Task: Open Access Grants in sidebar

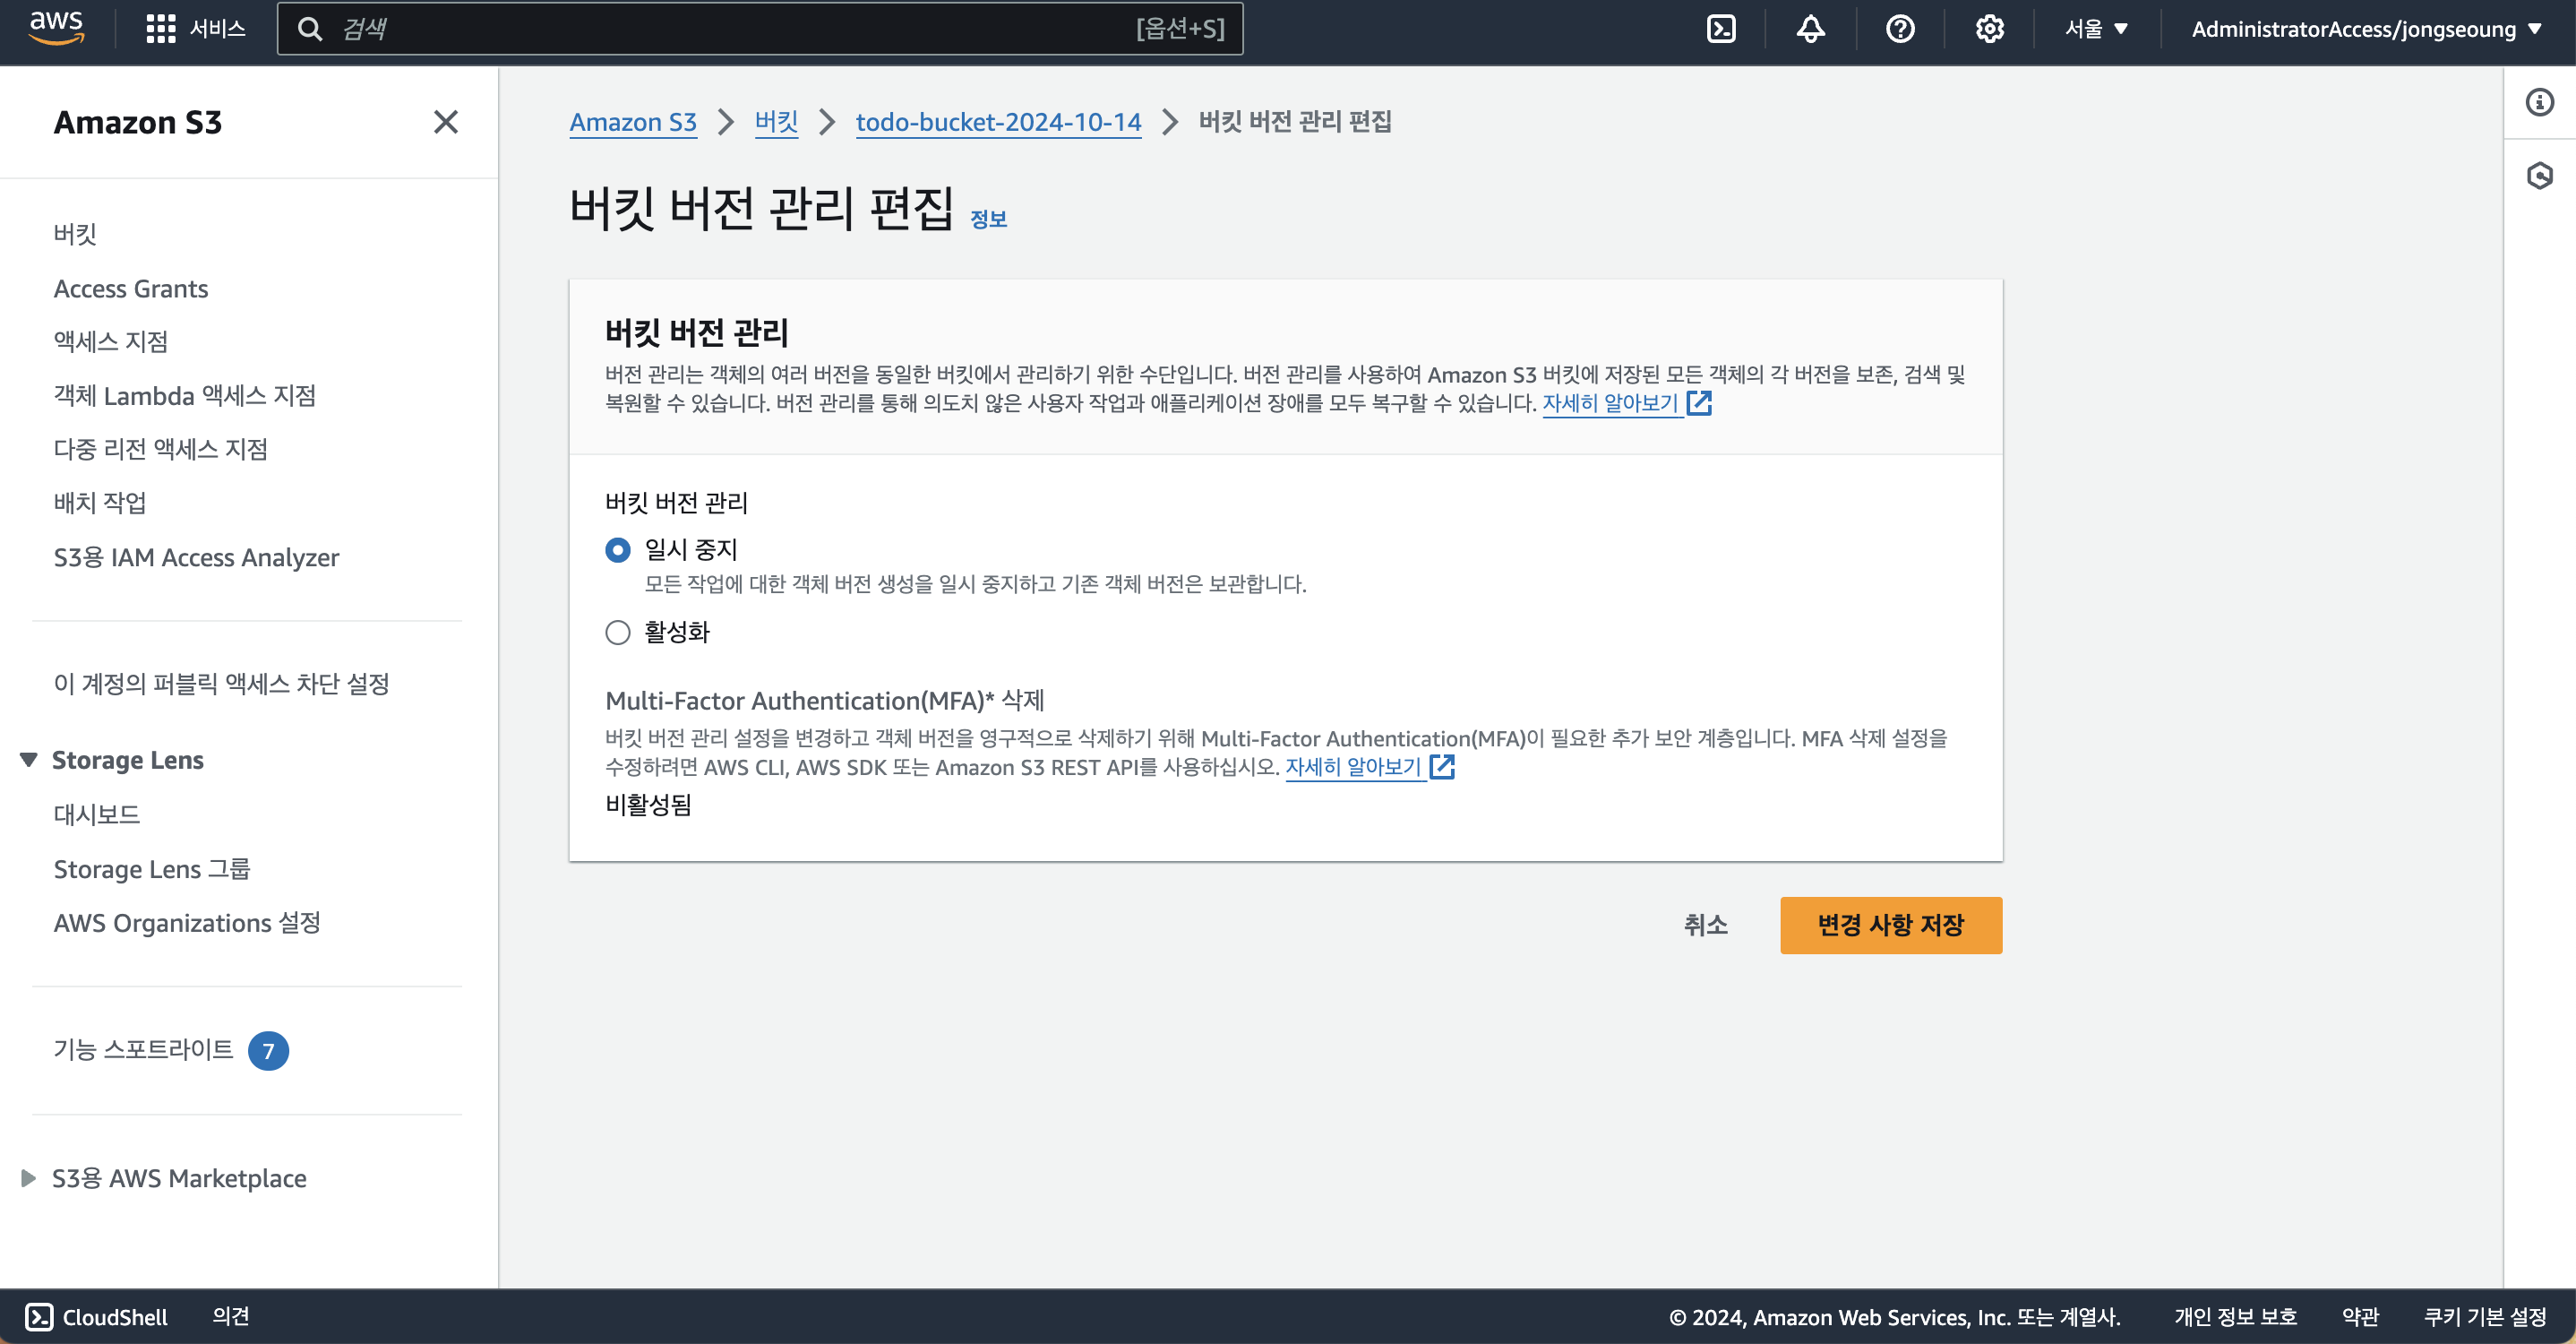Action: pyautogui.click(x=131, y=289)
